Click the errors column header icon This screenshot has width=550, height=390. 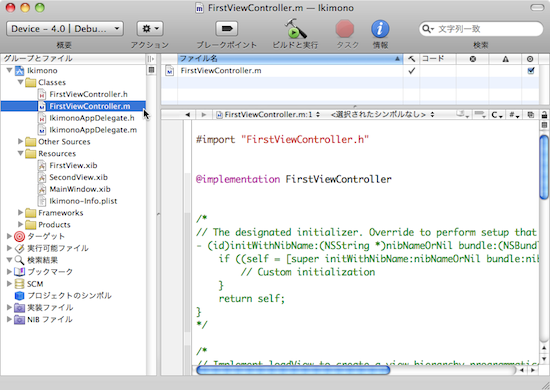point(473,59)
